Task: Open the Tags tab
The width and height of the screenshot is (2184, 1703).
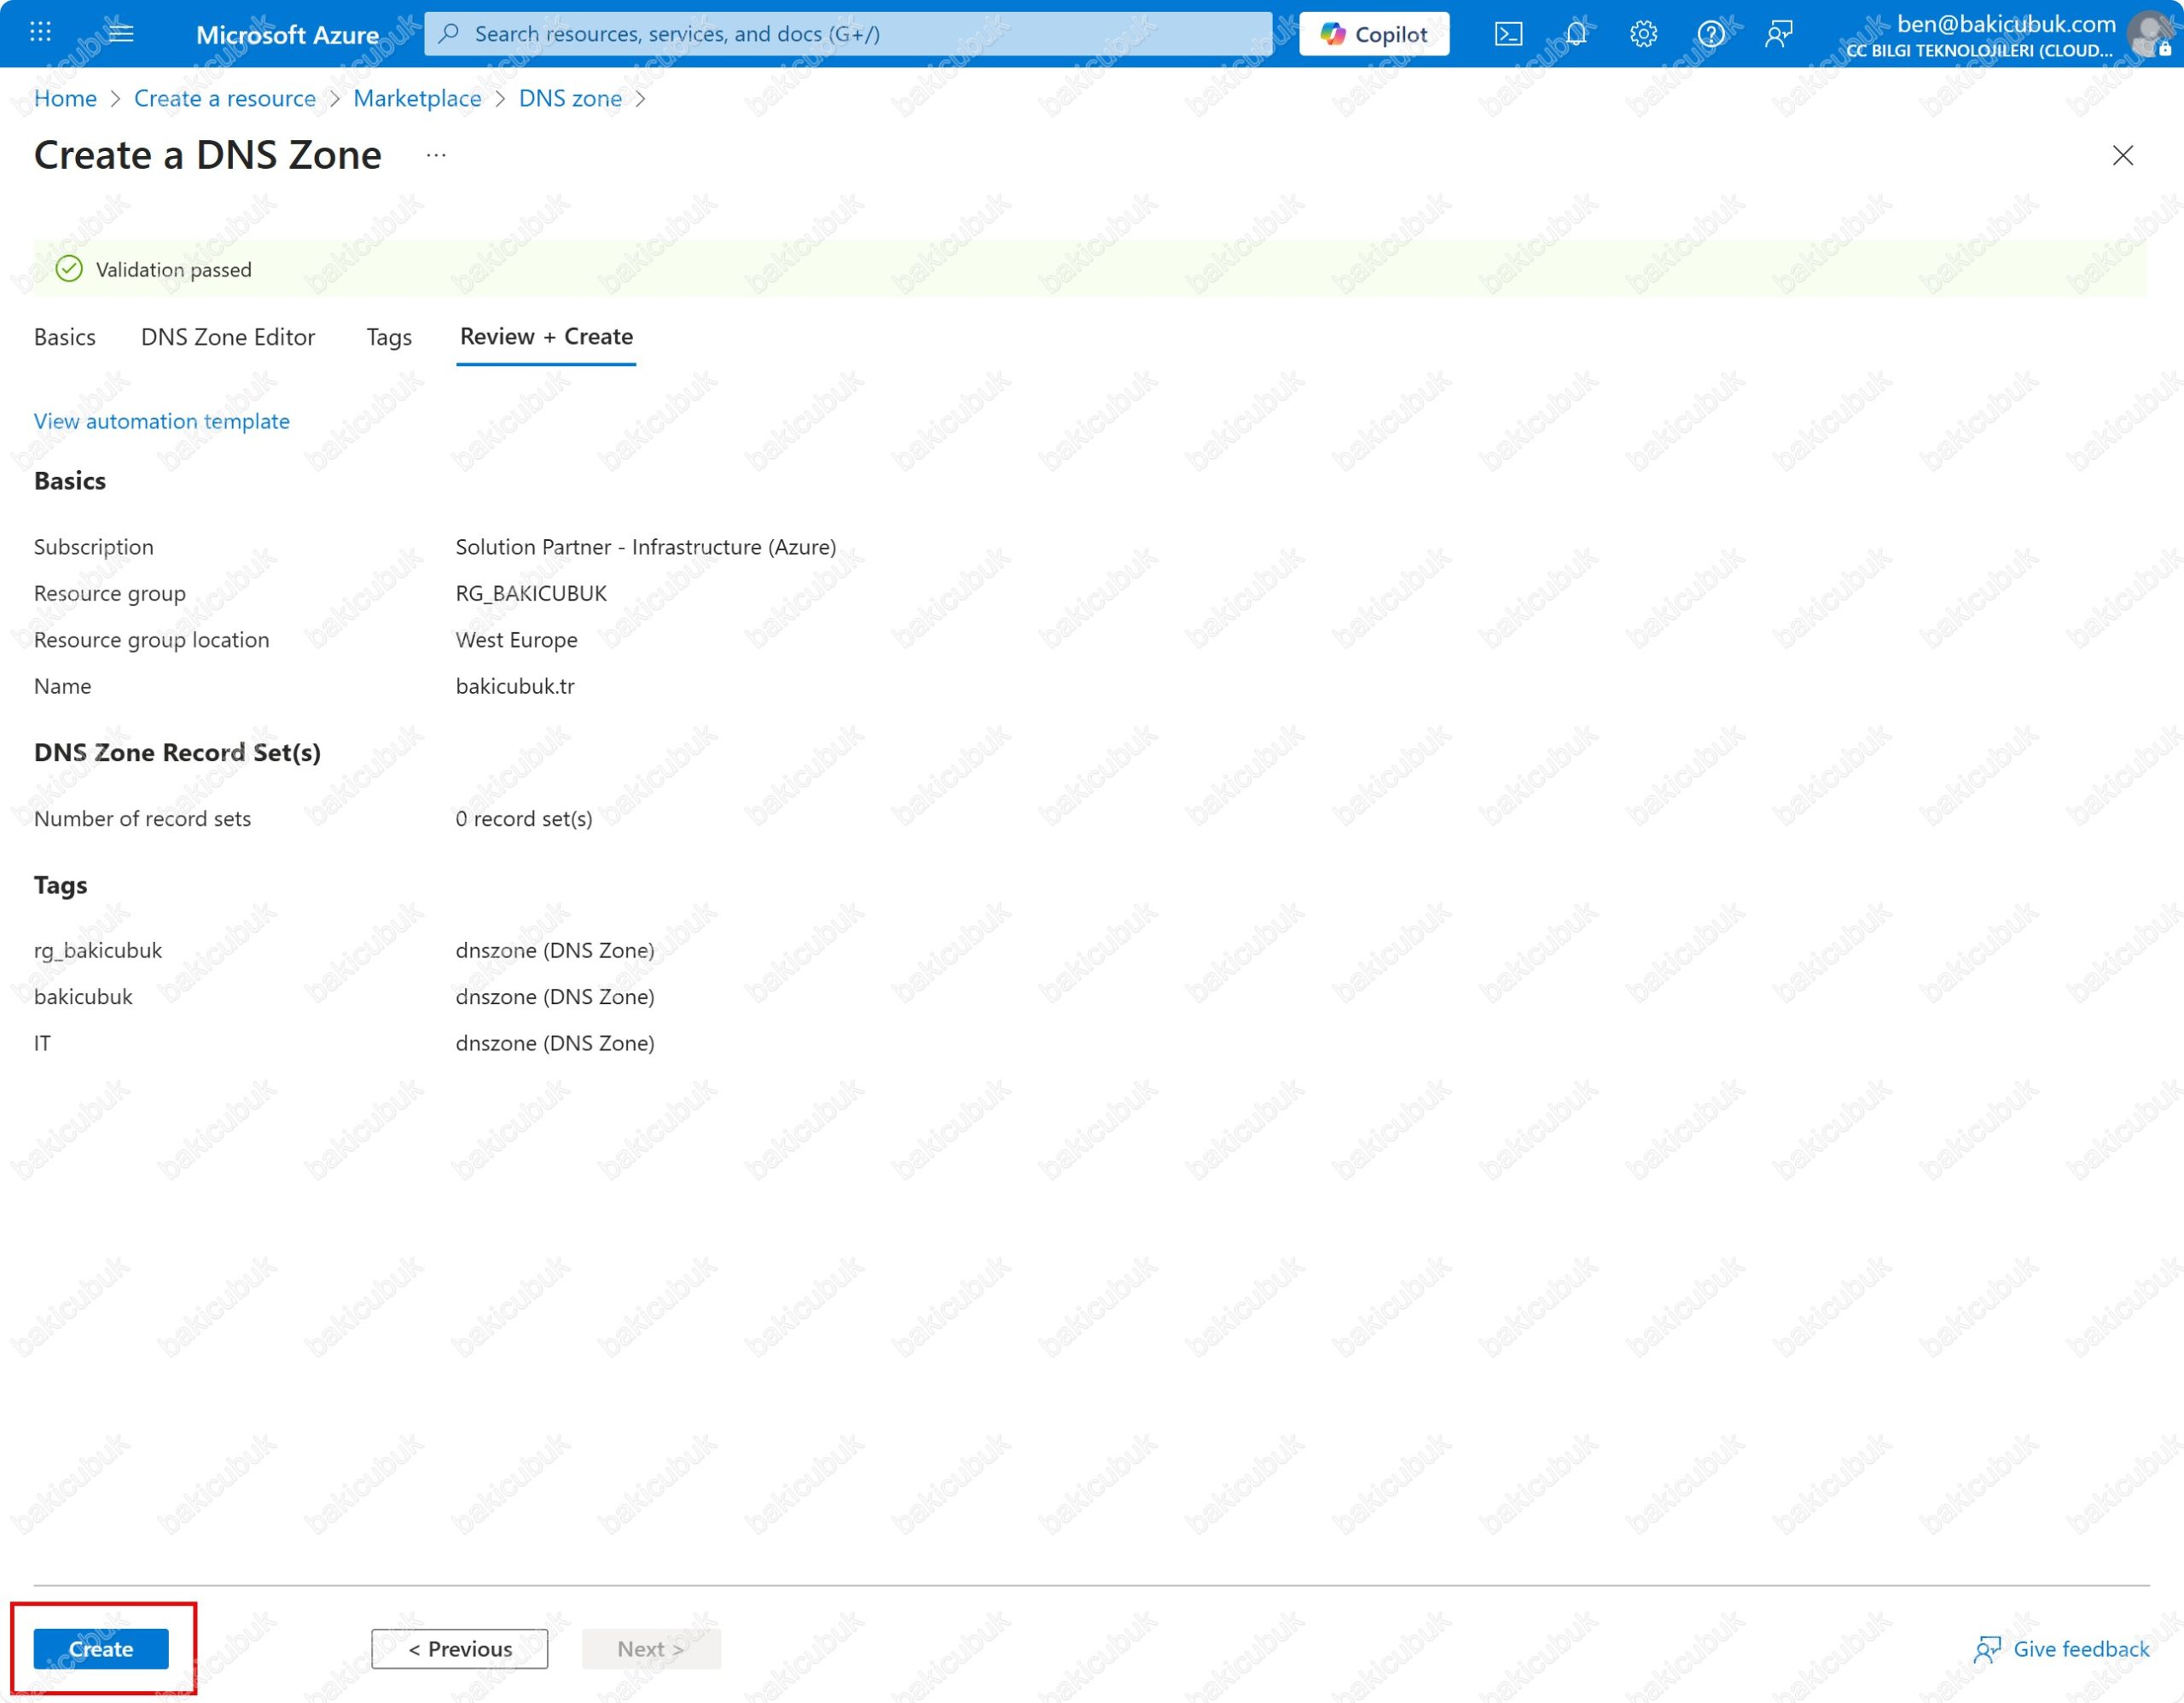Action: coord(389,337)
